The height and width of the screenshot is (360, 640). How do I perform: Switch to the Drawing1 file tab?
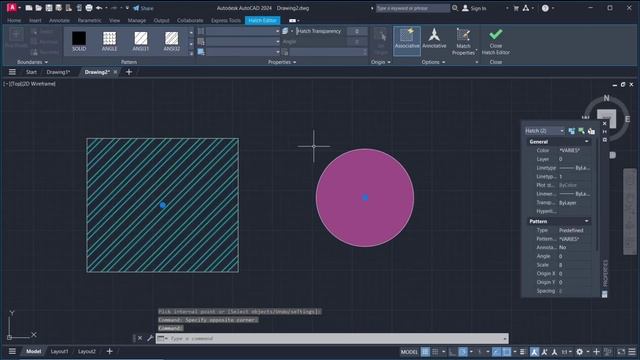[58, 72]
